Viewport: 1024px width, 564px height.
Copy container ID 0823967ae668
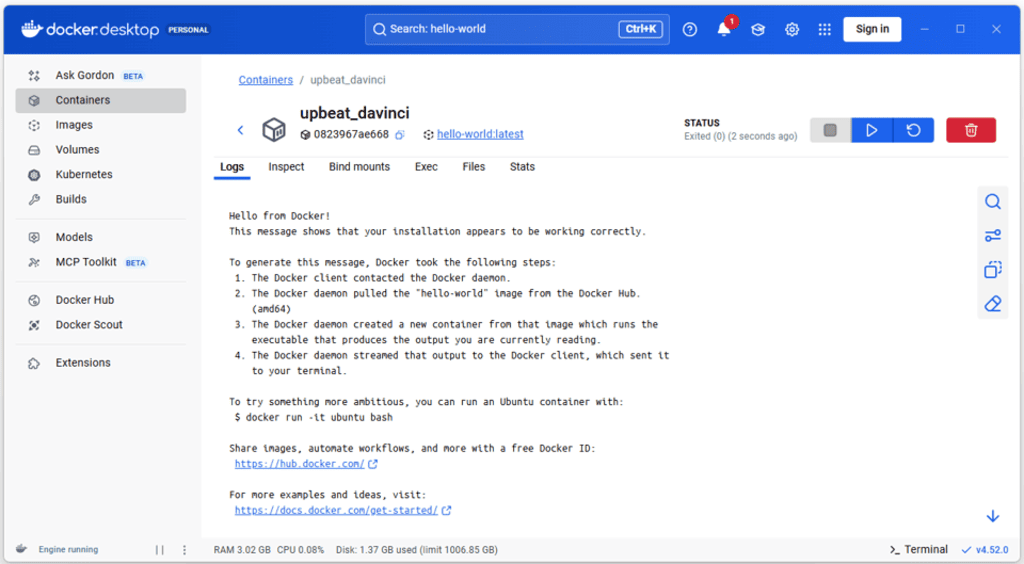400,134
